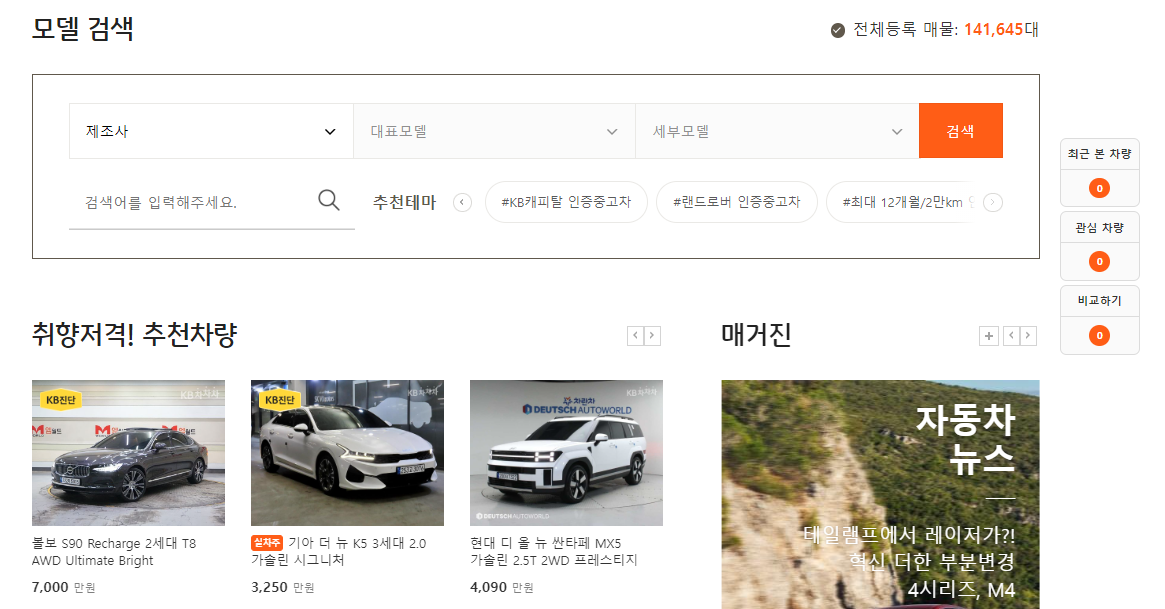Open the 관심 차량 panel
The width and height of the screenshot is (1165, 609).
1099,227
